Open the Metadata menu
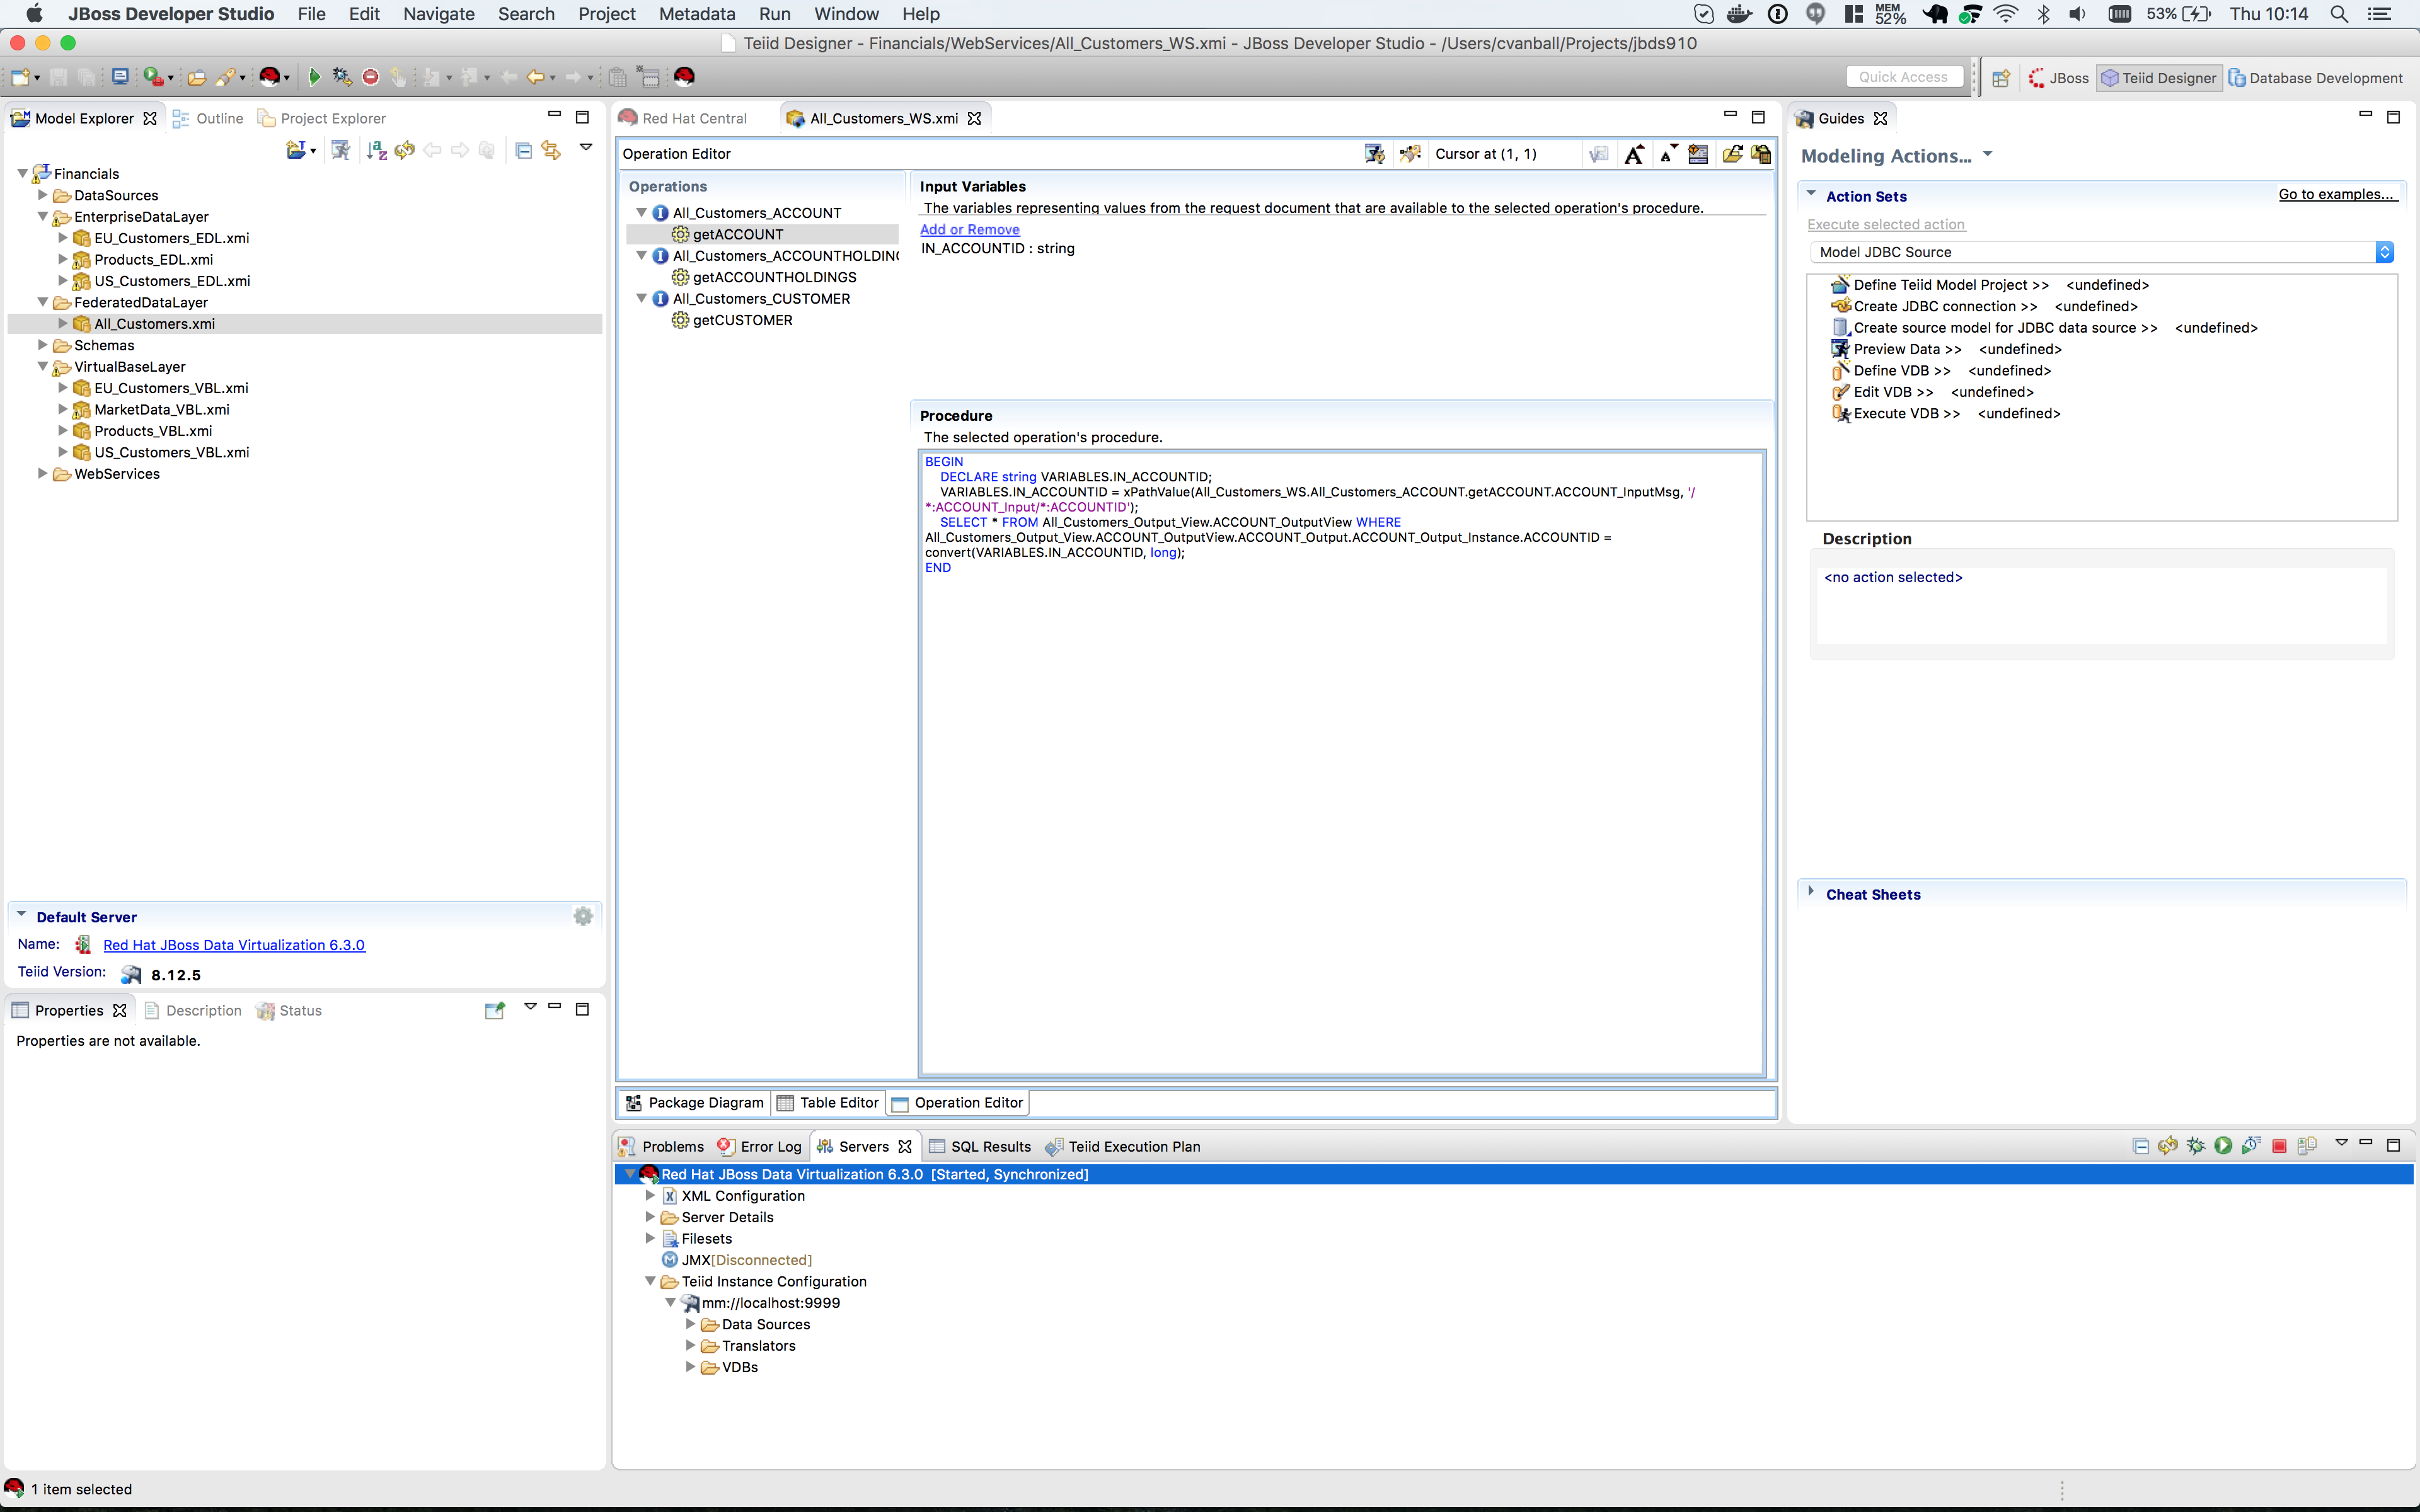Image resolution: width=2420 pixels, height=1512 pixels. pos(696,14)
